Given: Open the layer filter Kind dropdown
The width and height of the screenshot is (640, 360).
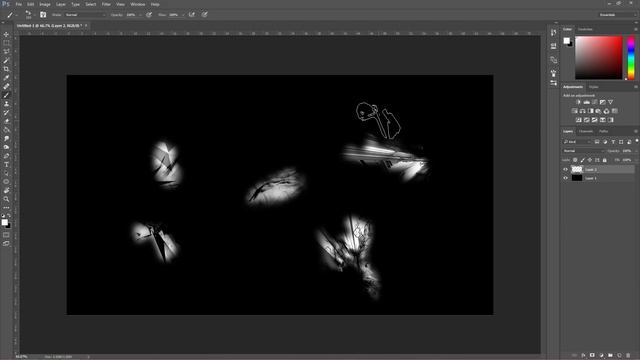Looking at the screenshot, I should (577, 142).
